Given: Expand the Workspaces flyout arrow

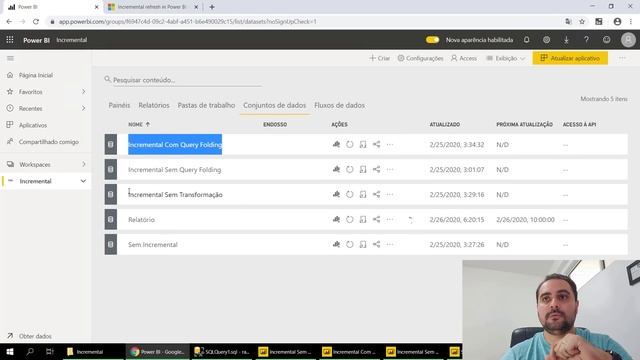Looking at the screenshot, I should 83,164.
